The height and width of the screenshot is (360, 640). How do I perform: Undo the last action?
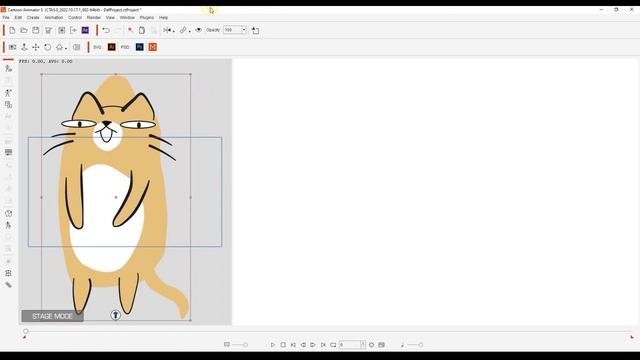click(106, 30)
